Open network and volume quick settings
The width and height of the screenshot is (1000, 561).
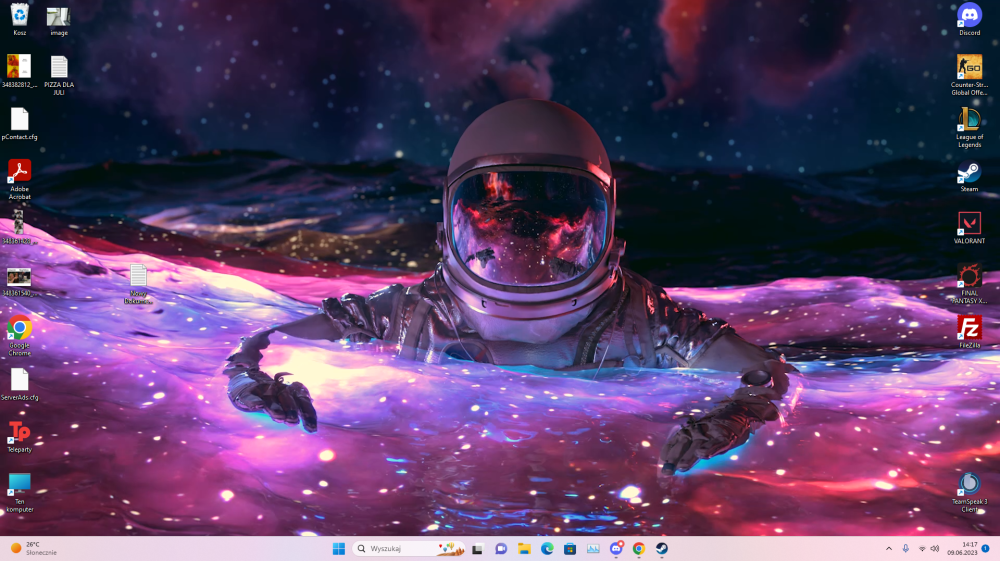click(929, 549)
